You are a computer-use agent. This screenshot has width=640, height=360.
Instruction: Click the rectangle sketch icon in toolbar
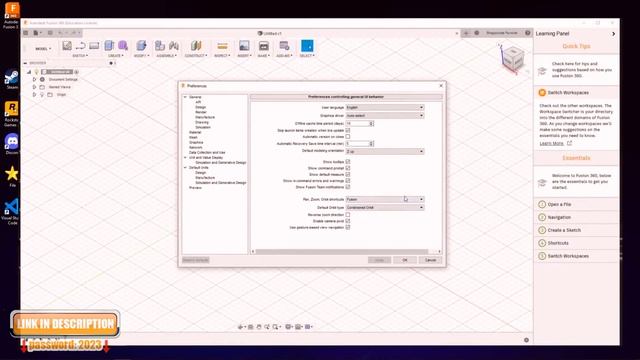pyautogui.click(x=94, y=46)
